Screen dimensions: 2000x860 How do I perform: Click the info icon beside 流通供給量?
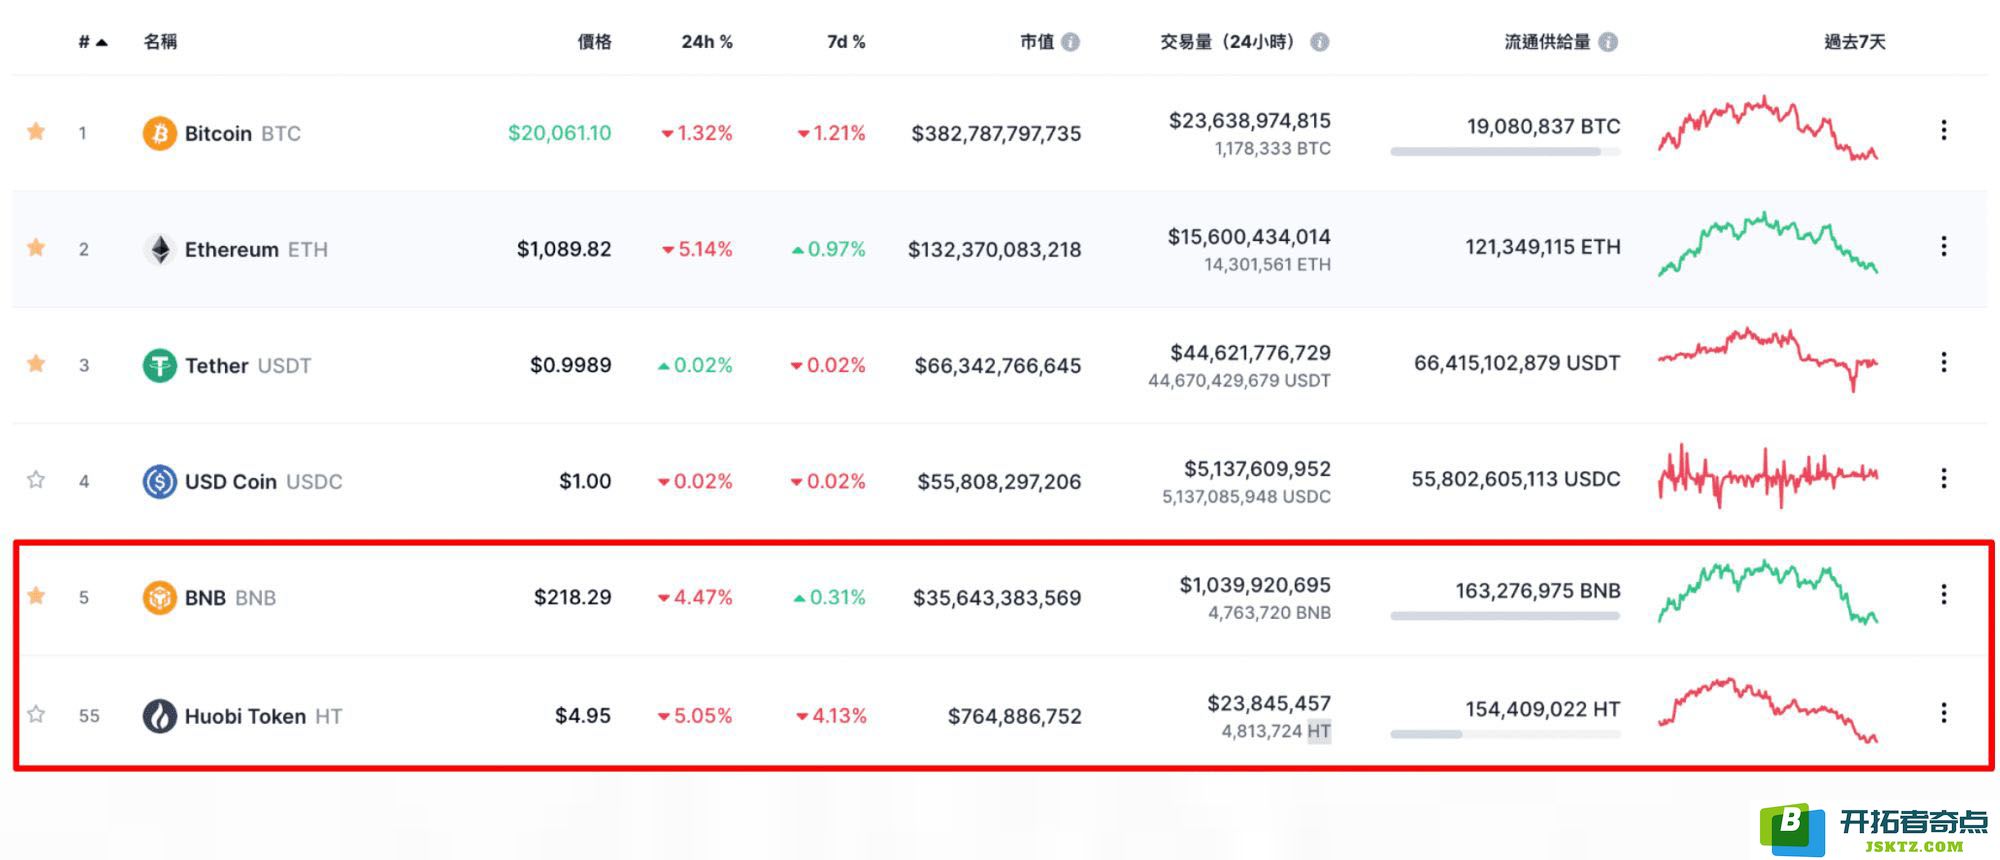pyautogui.click(x=1608, y=42)
